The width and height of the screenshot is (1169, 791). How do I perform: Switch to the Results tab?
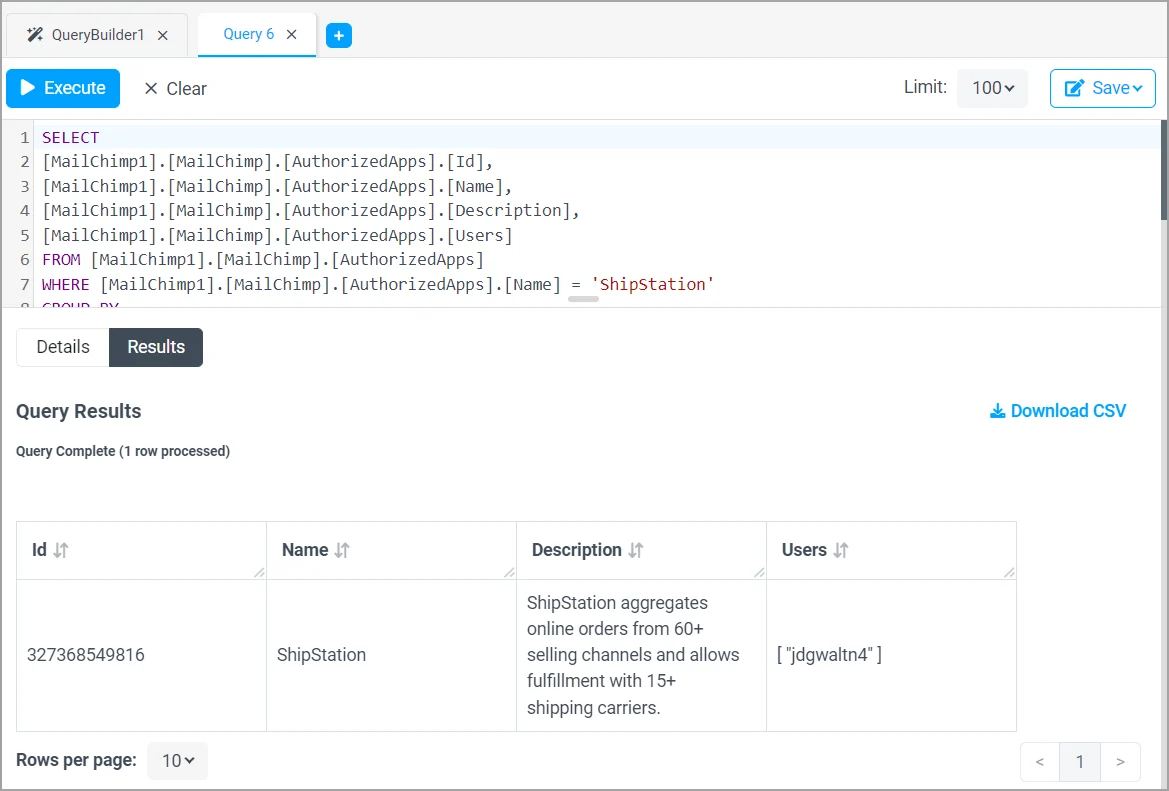(156, 347)
